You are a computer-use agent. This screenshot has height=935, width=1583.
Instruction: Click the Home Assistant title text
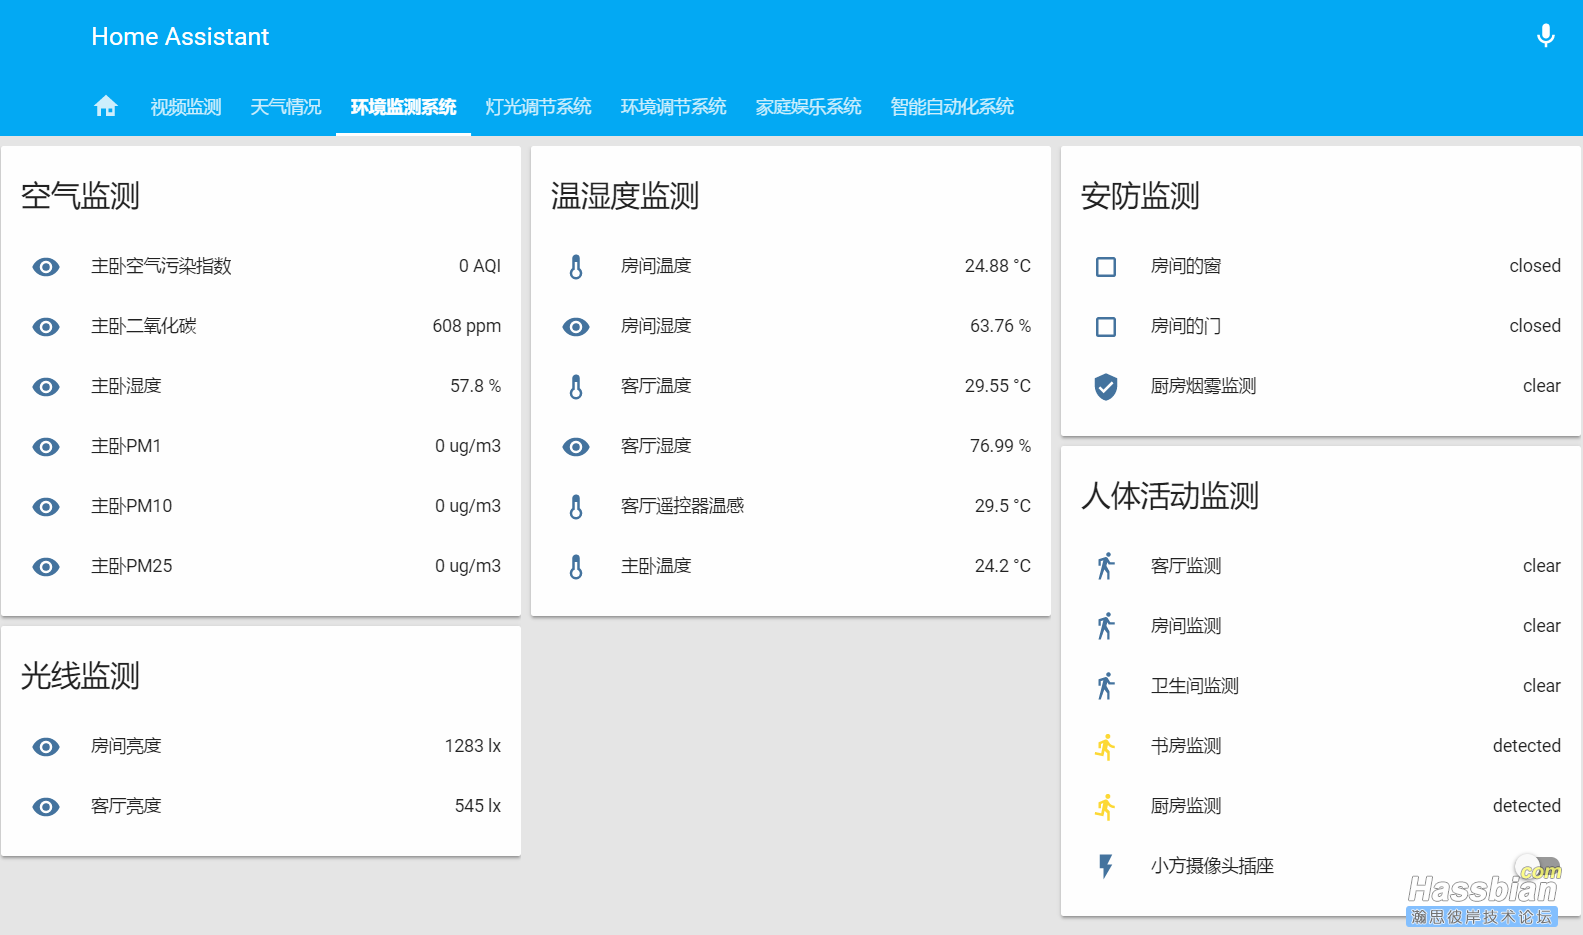click(180, 37)
